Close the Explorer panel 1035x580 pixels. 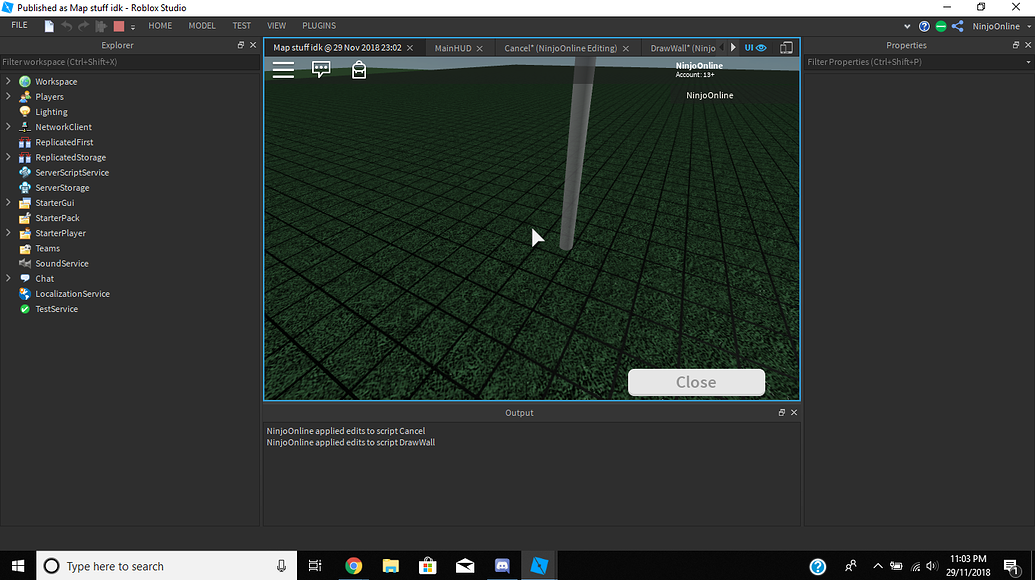(x=253, y=45)
